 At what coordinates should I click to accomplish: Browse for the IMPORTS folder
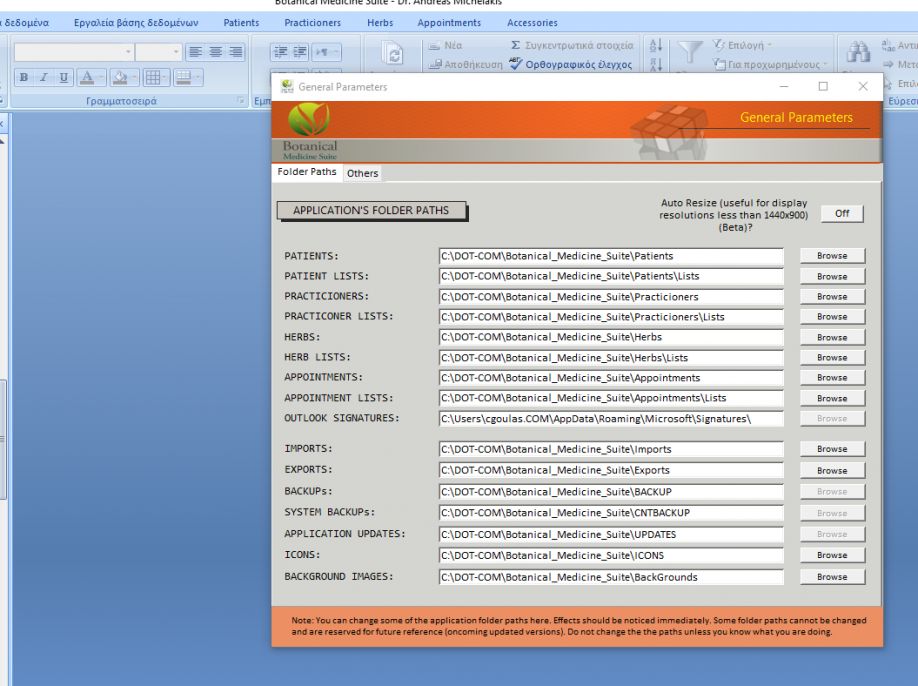832,449
